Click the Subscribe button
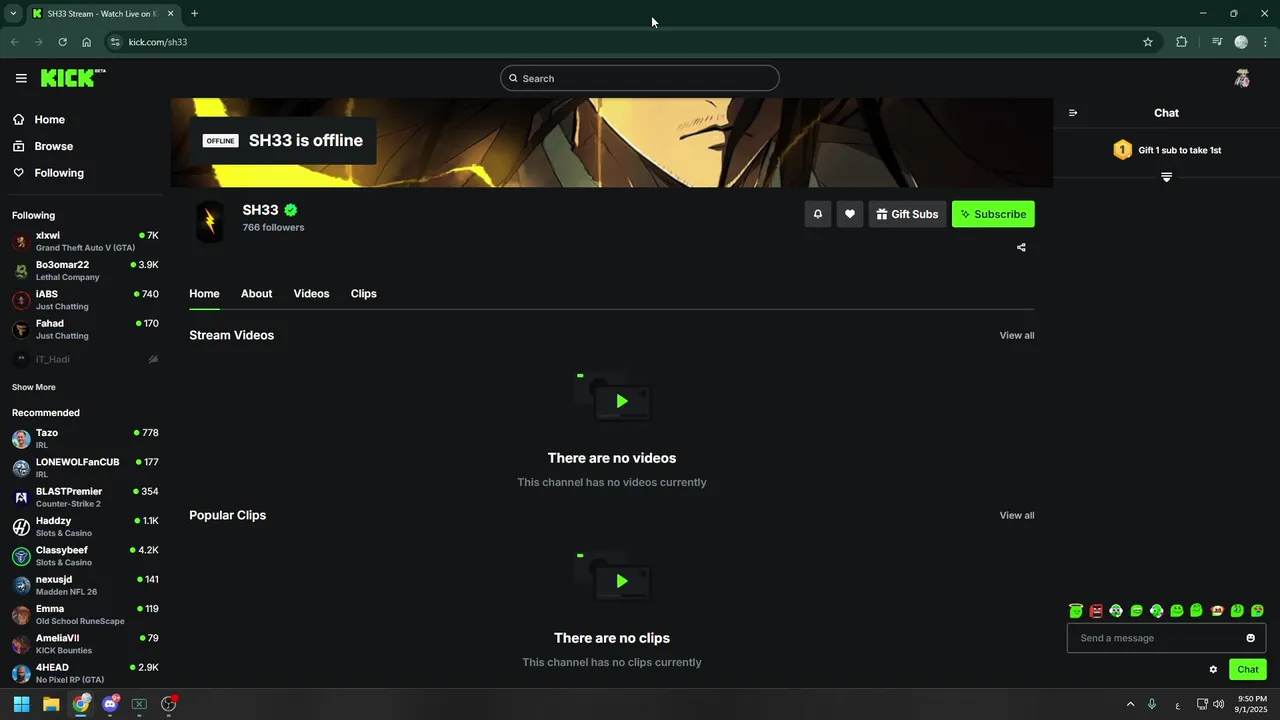This screenshot has height=720, width=1280. pos(993,214)
